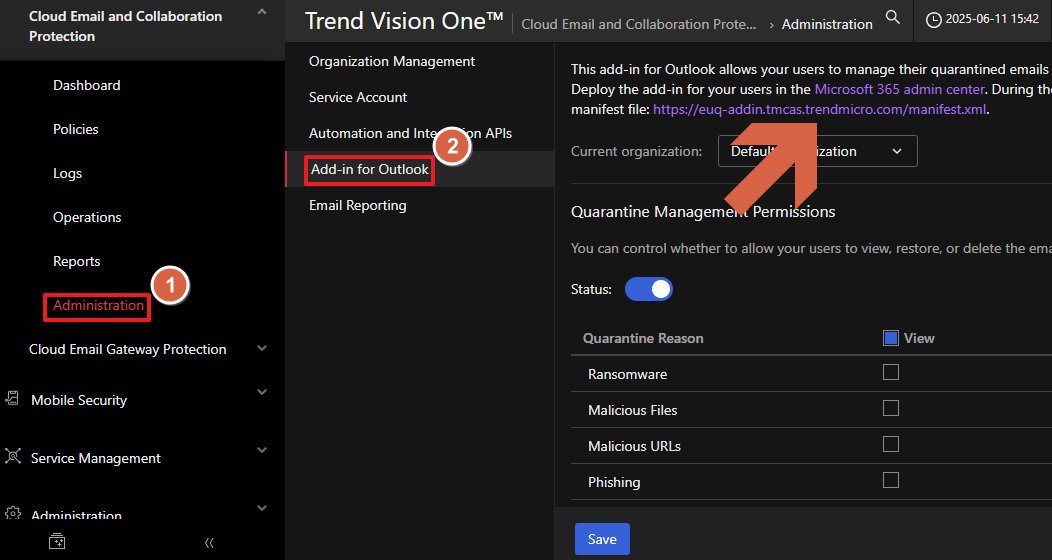The image size is (1052, 560).
Task: Tick the View checkbox for Phishing
Action: (x=891, y=480)
